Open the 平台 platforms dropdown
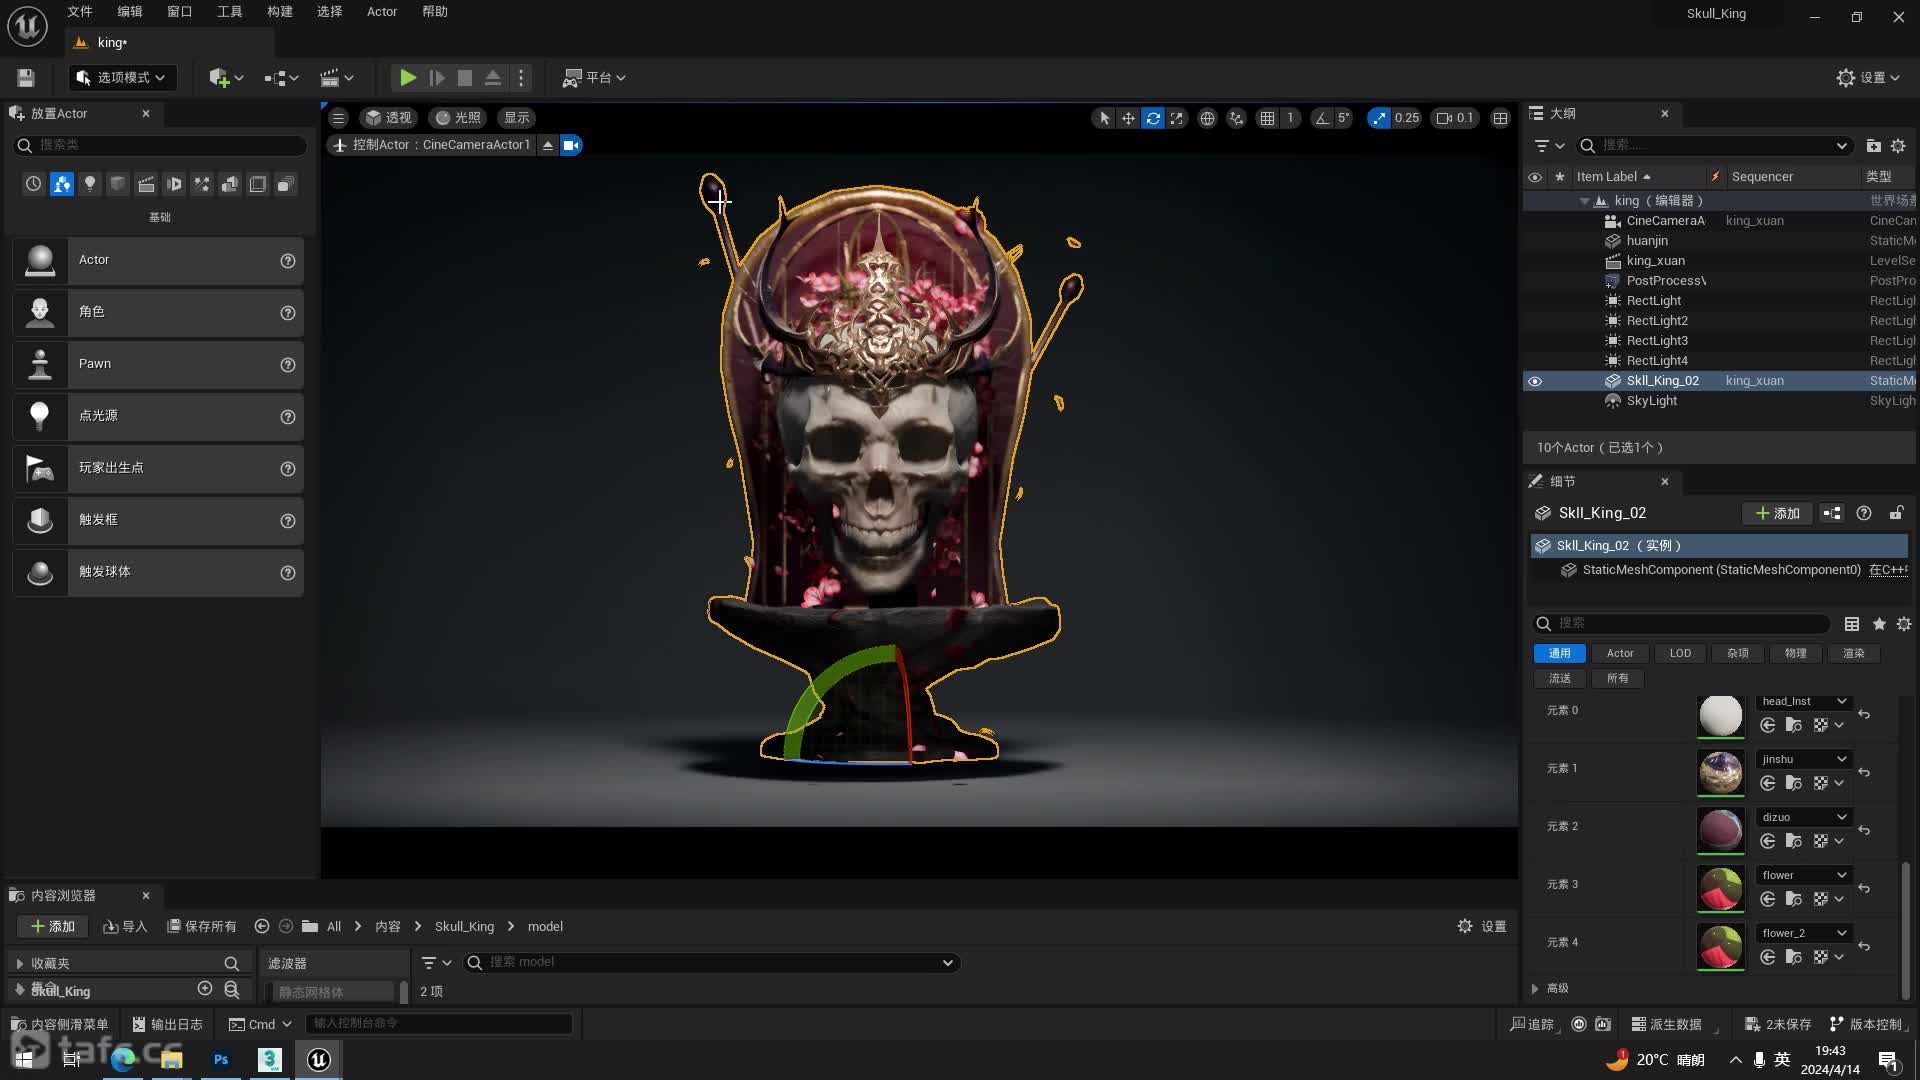The width and height of the screenshot is (1920, 1080). tap(594, 78)
